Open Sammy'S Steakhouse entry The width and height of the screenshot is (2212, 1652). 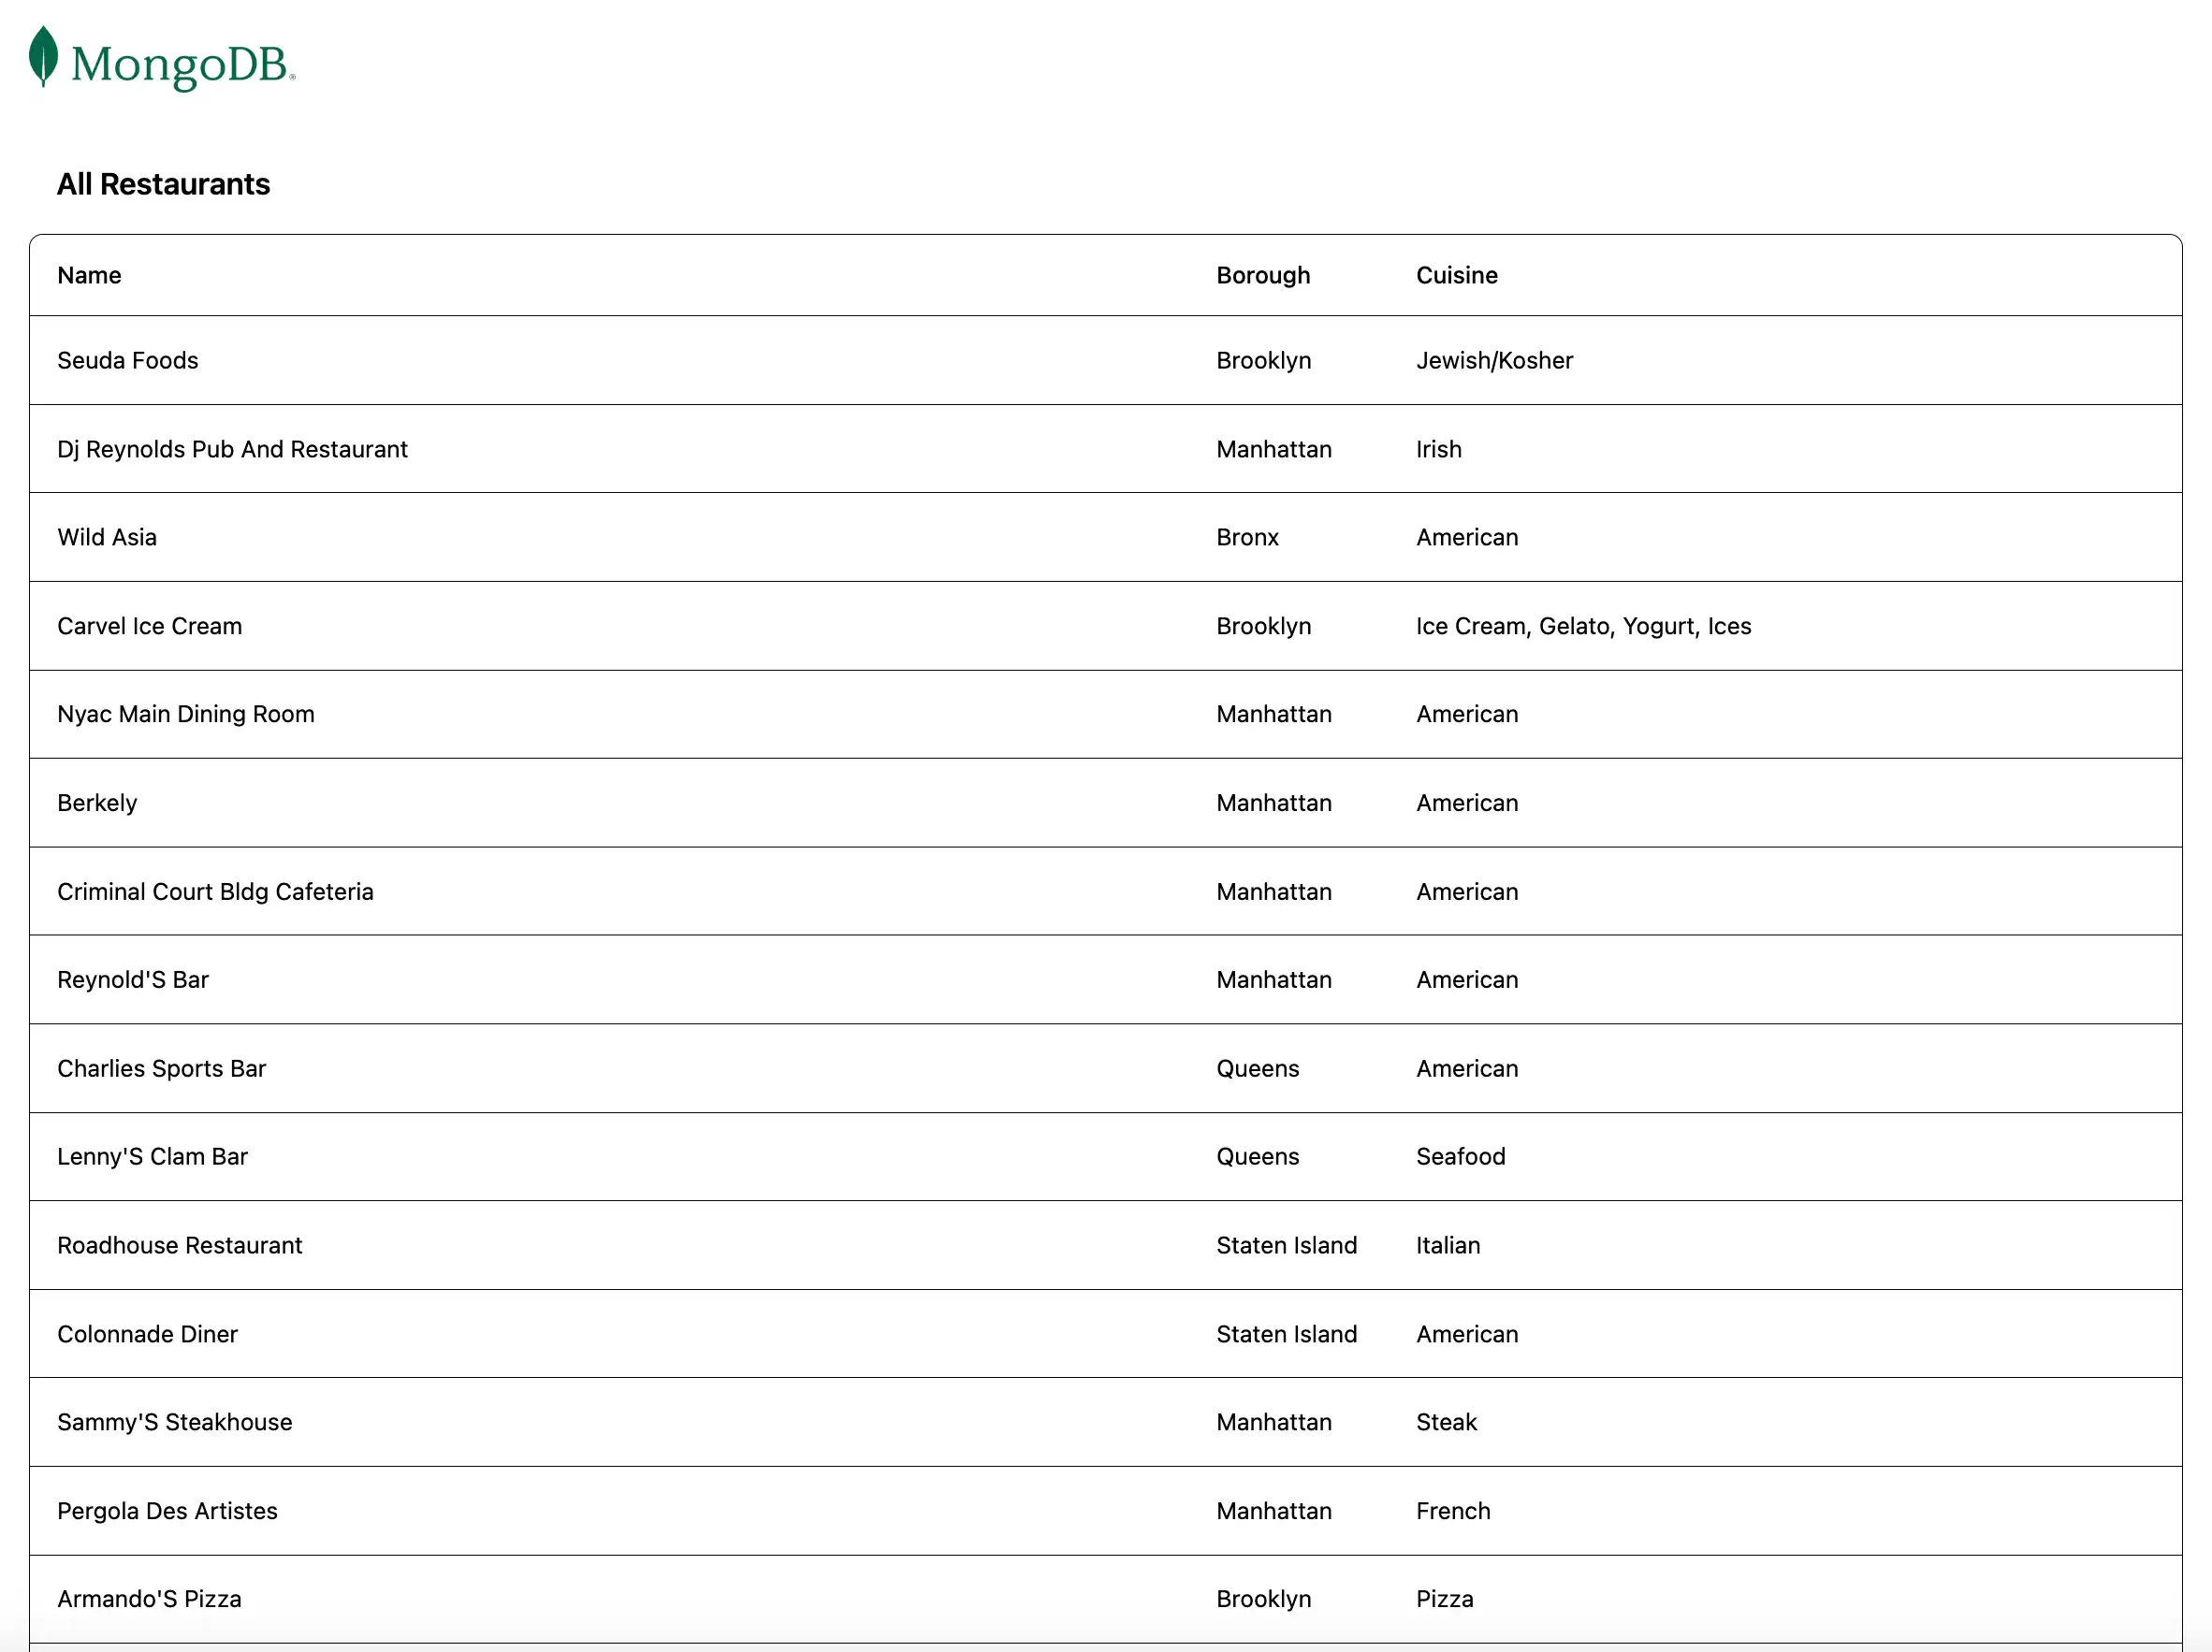point(174,1422)
